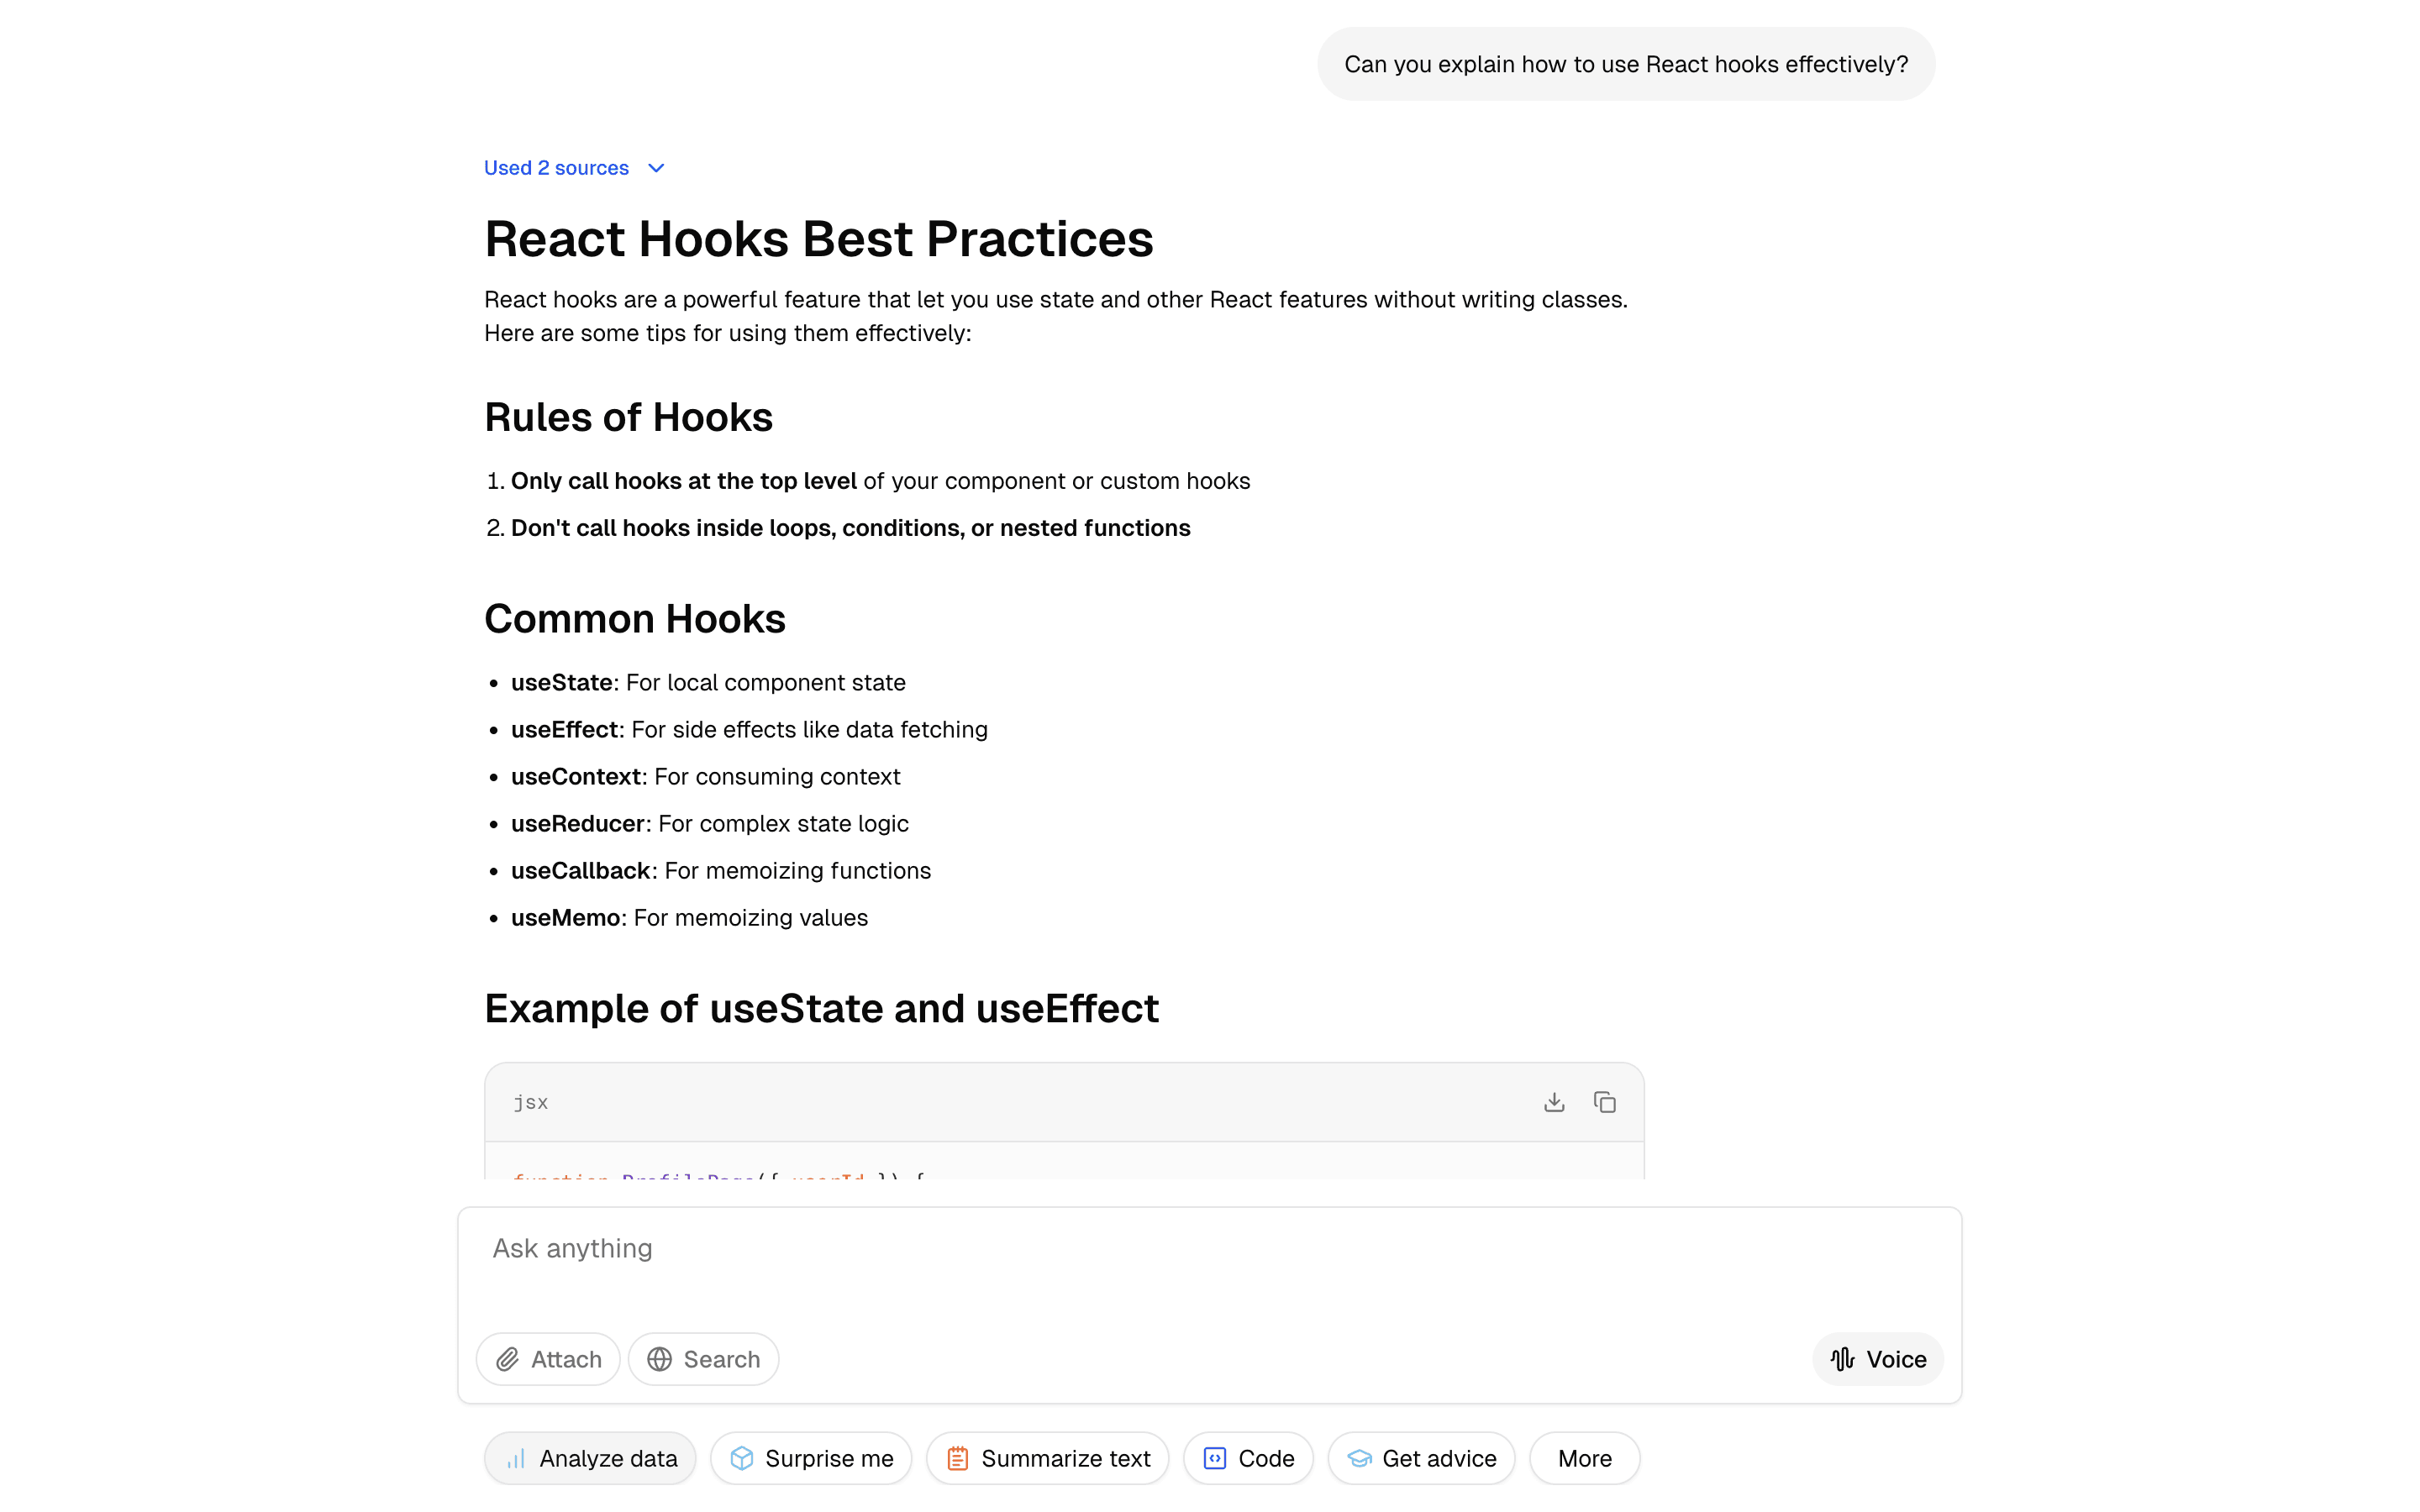Click the clipboard icon on Summarize text
This screenshot has width=2420, height=1512.
click(x=958, y=1458)
